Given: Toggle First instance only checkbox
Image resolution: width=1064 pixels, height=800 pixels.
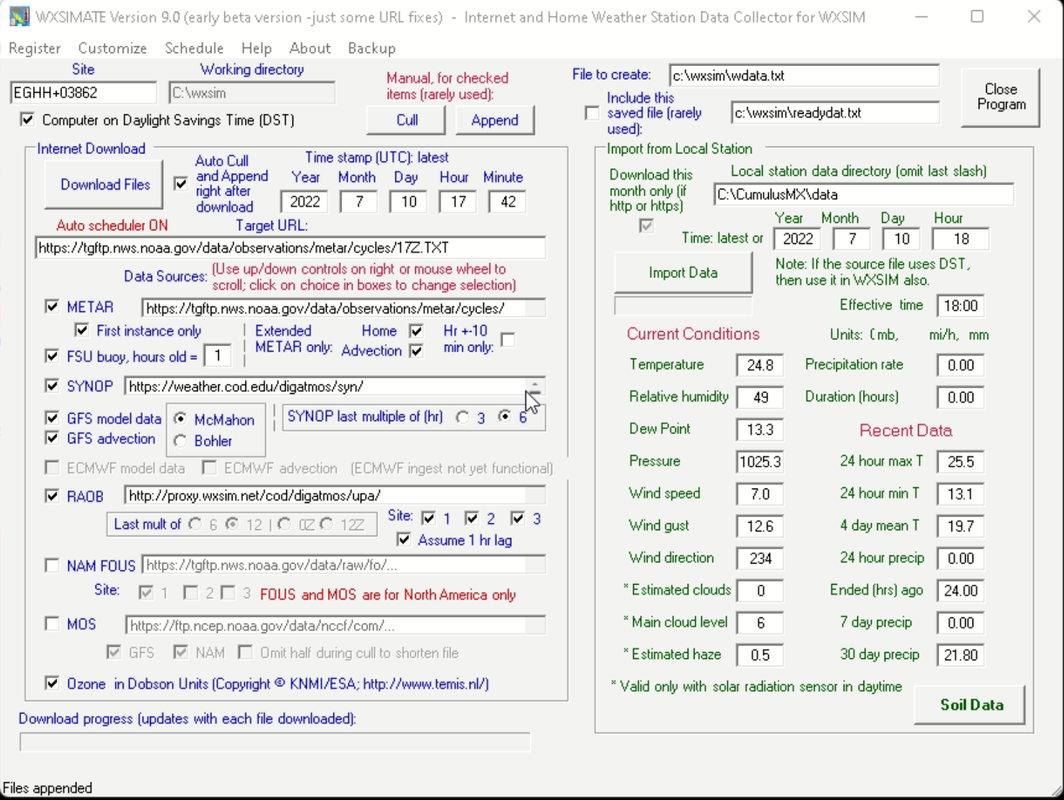Looking at the screenshot, I should click(81, 330).
